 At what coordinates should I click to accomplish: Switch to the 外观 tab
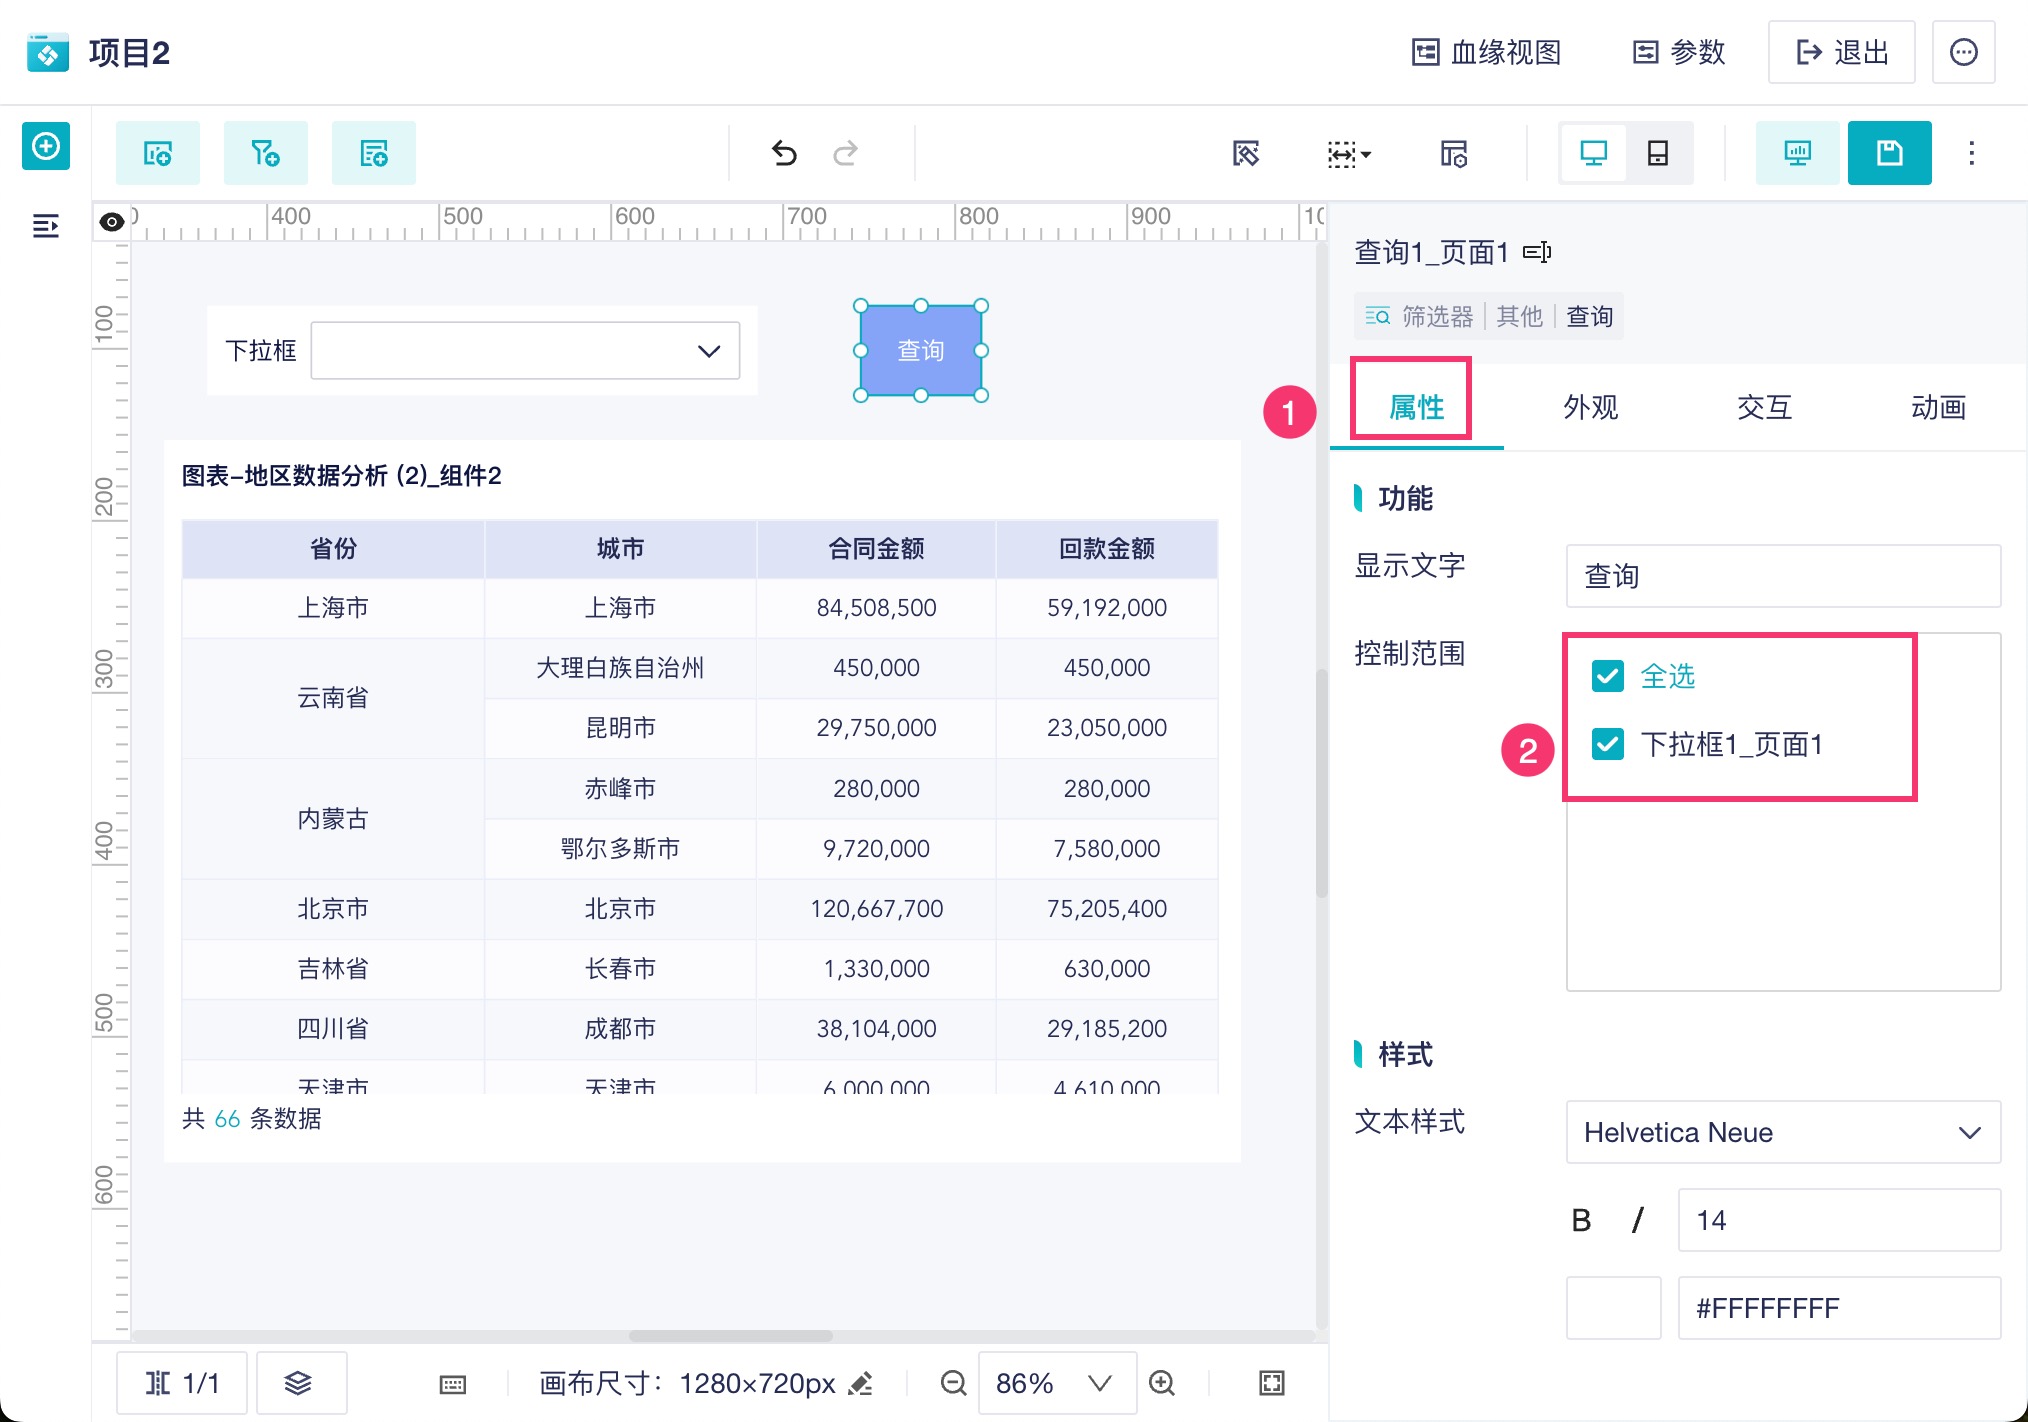(1590, 407)
